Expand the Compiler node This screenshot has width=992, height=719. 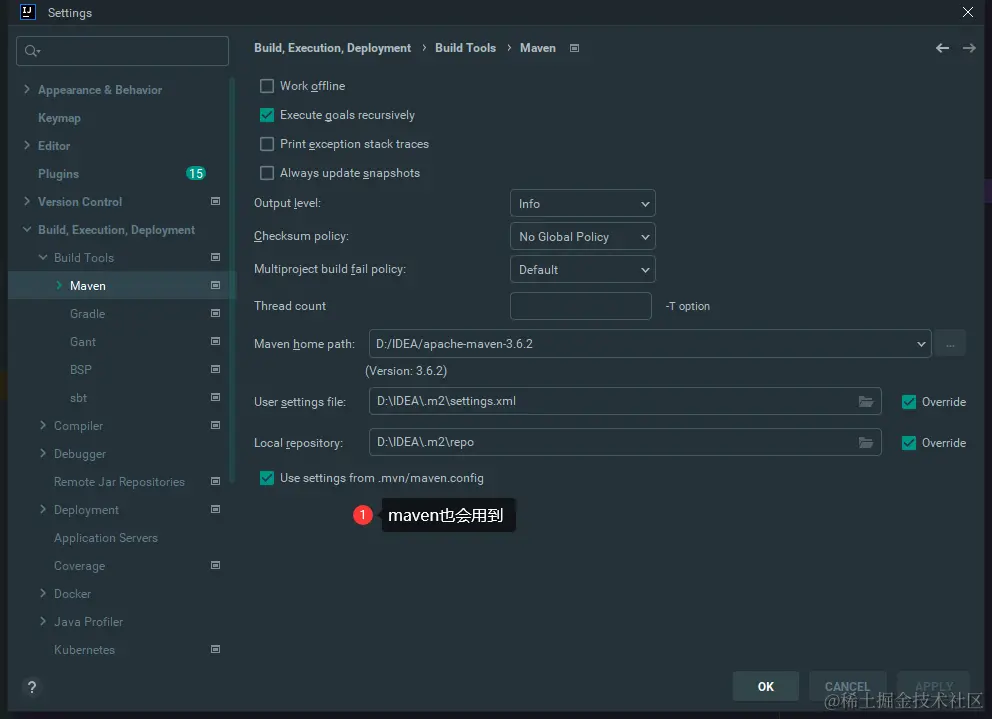pos(43,425)
